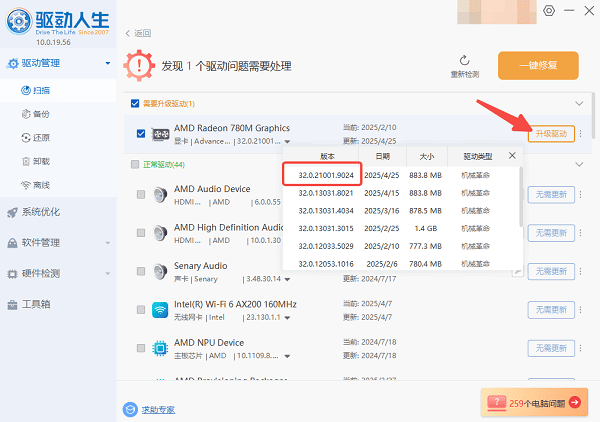The height and width of the screenshot is (422, 600).
Task: Click the AMD Radeon 780M graphics card icon
Action: (160, 133)
